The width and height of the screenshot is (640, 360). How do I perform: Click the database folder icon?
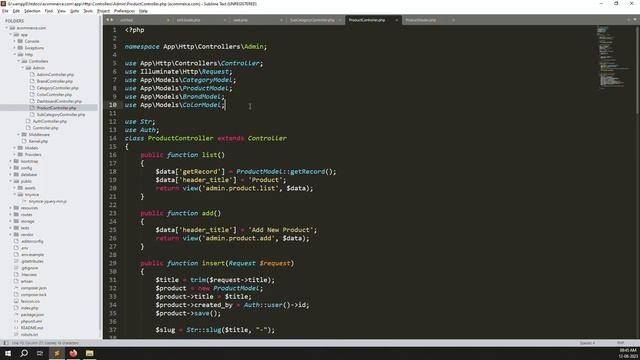[x=16, y=174]
